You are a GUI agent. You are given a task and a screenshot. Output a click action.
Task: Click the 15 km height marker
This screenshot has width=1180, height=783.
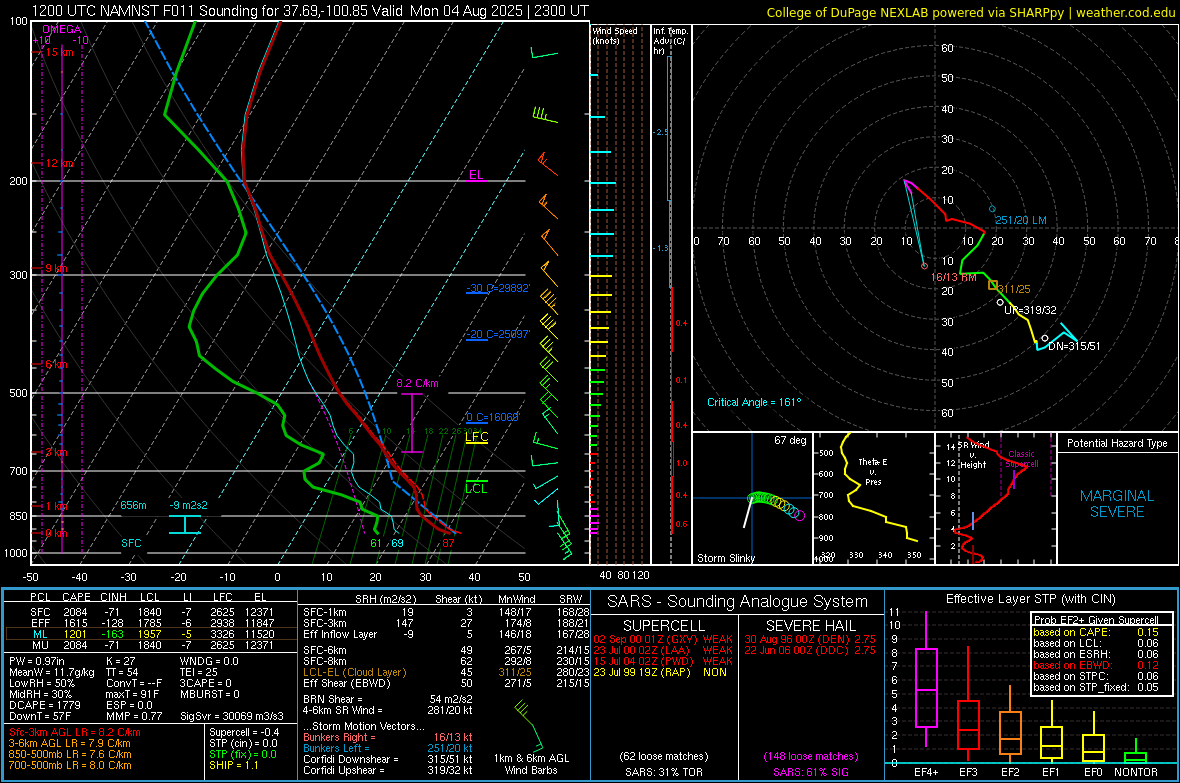pyautogui.click(x=59, y=52)
